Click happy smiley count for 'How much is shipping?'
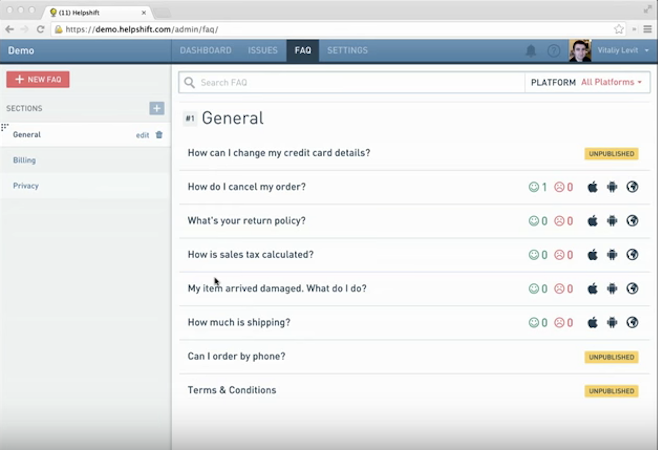This screenshot has width=658, height=450. 538,322
